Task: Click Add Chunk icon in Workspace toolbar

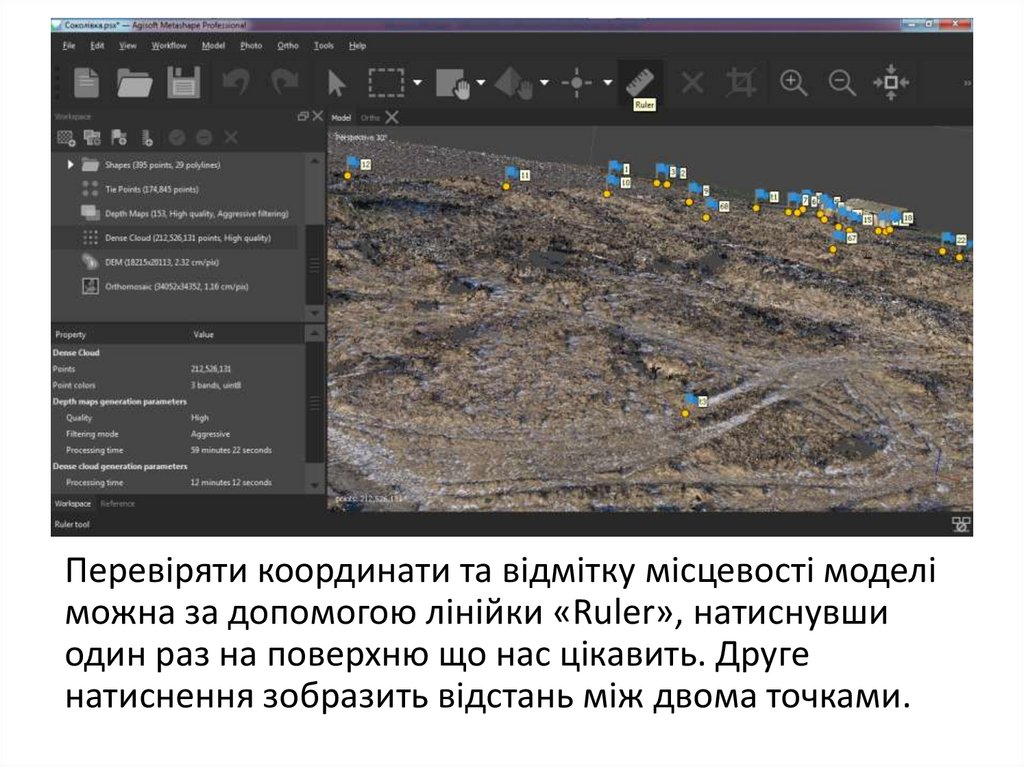Action: tap(66, 138)
